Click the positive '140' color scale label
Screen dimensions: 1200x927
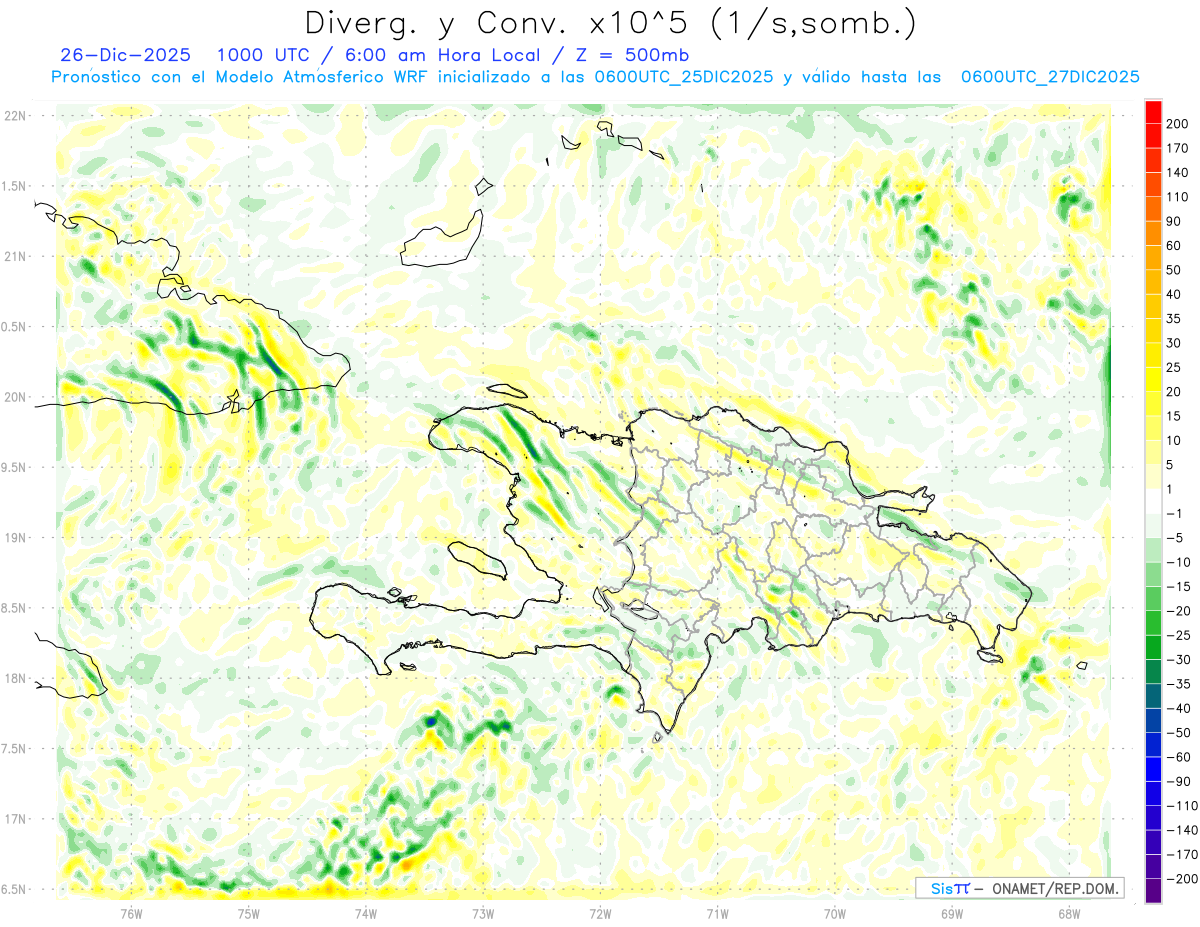1179,173
